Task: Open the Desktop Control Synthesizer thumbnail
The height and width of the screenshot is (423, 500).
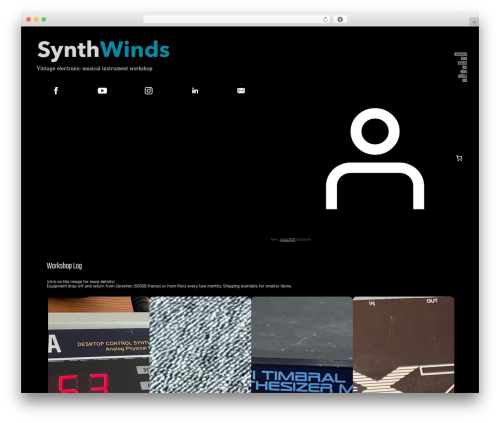Action: pyautogui.click(x=99, y=345)
